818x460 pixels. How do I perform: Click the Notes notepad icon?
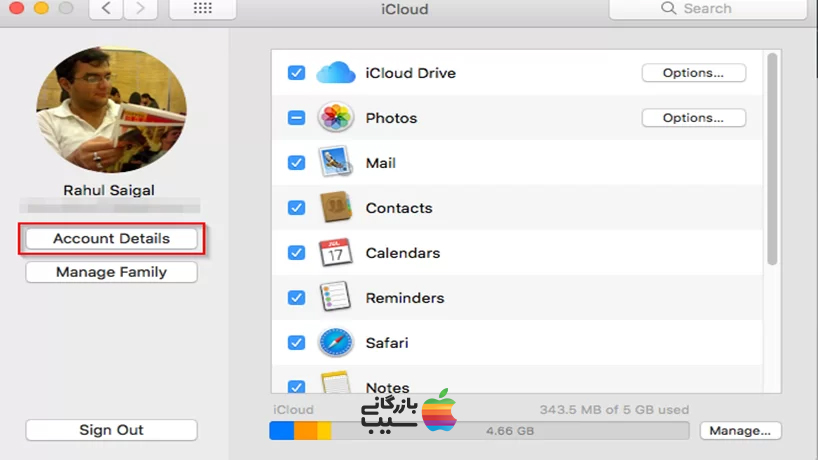coord(335,382)
